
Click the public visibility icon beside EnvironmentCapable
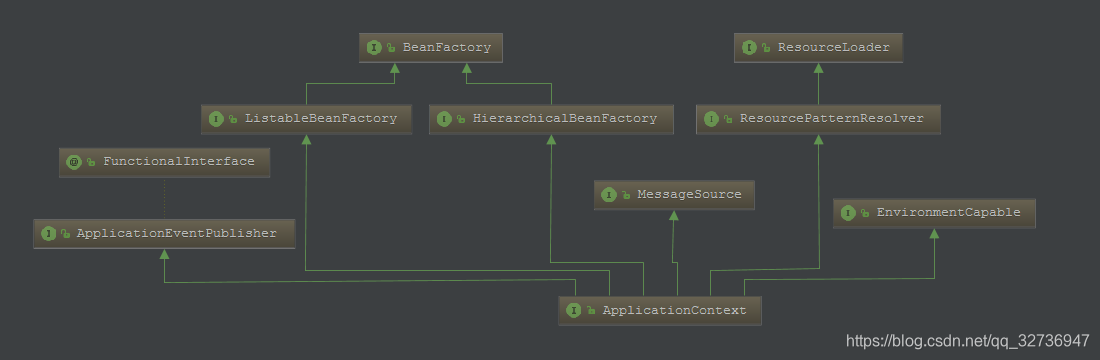(865, 213)
